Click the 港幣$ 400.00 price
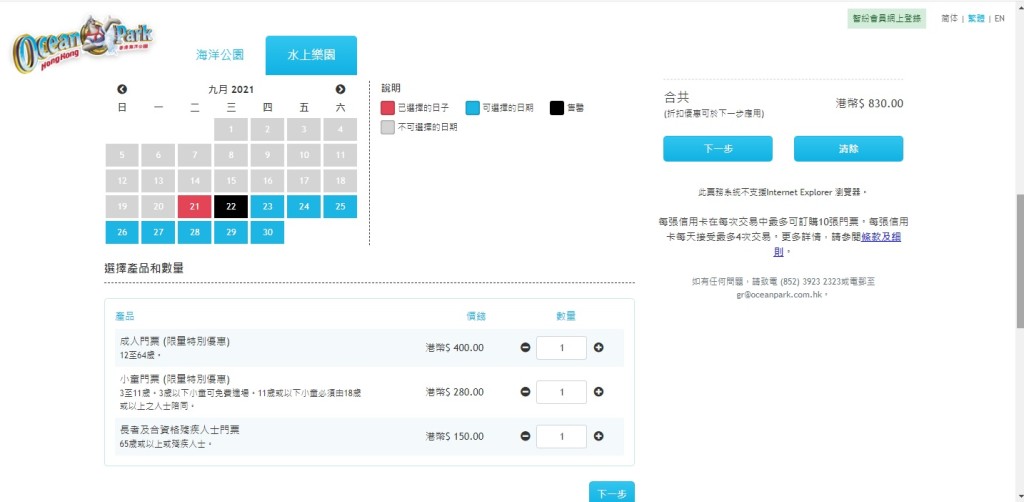Image resolution: width=1024 pixels, height=502 pixels. 455,348
